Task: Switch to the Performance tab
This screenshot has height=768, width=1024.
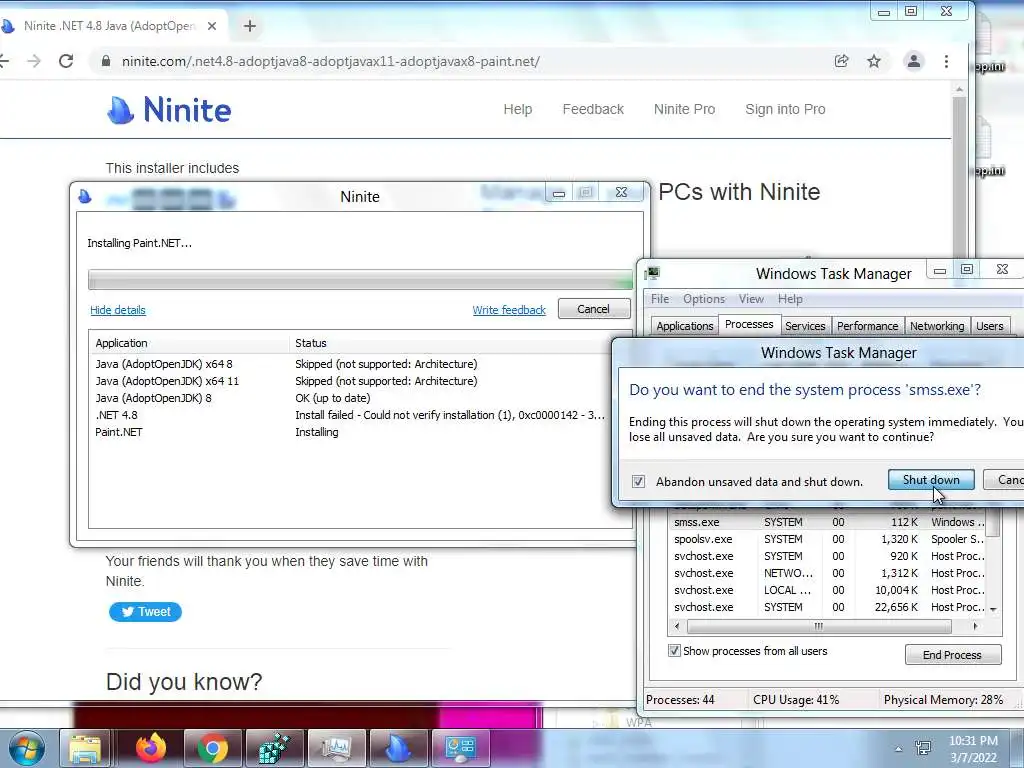Action: tap(867, 326)
